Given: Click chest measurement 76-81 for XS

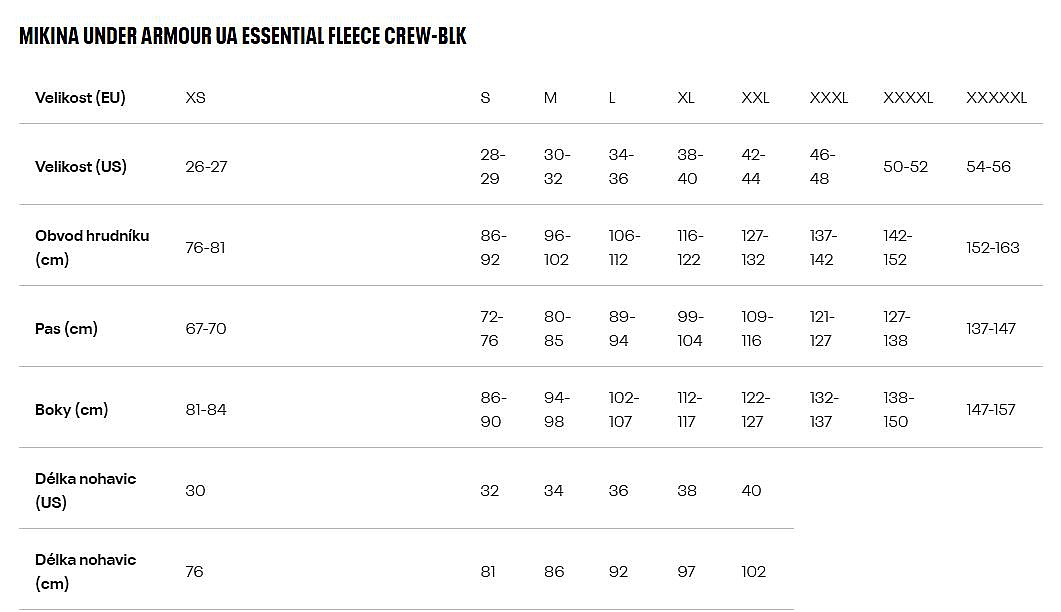Looking at the screenshot, I should (x=205, y=248).
